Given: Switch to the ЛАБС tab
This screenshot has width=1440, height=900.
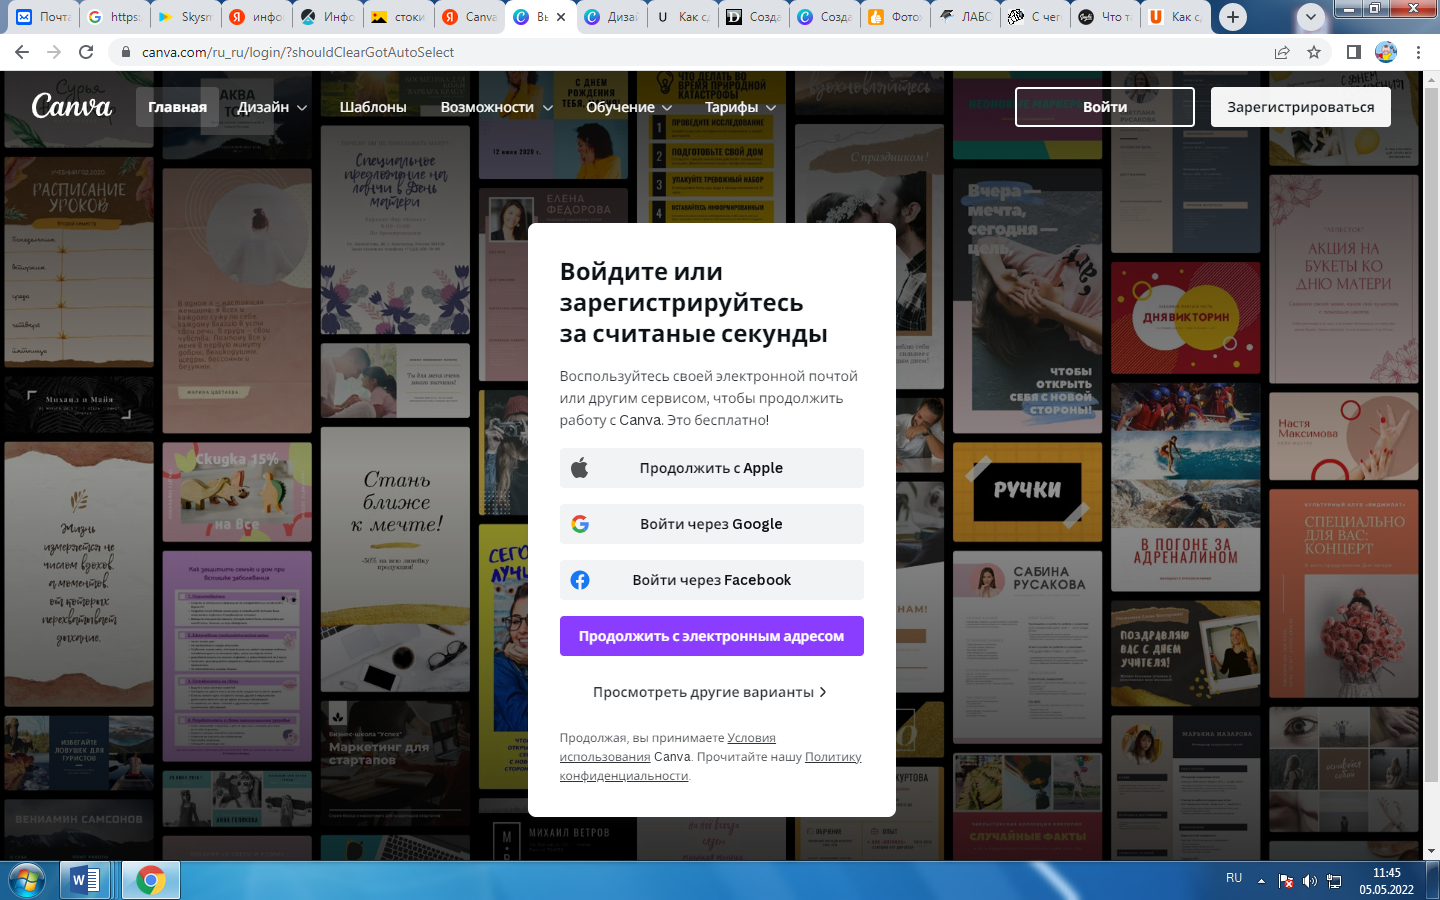Looking at the screenshot, I should click(966, 17).
